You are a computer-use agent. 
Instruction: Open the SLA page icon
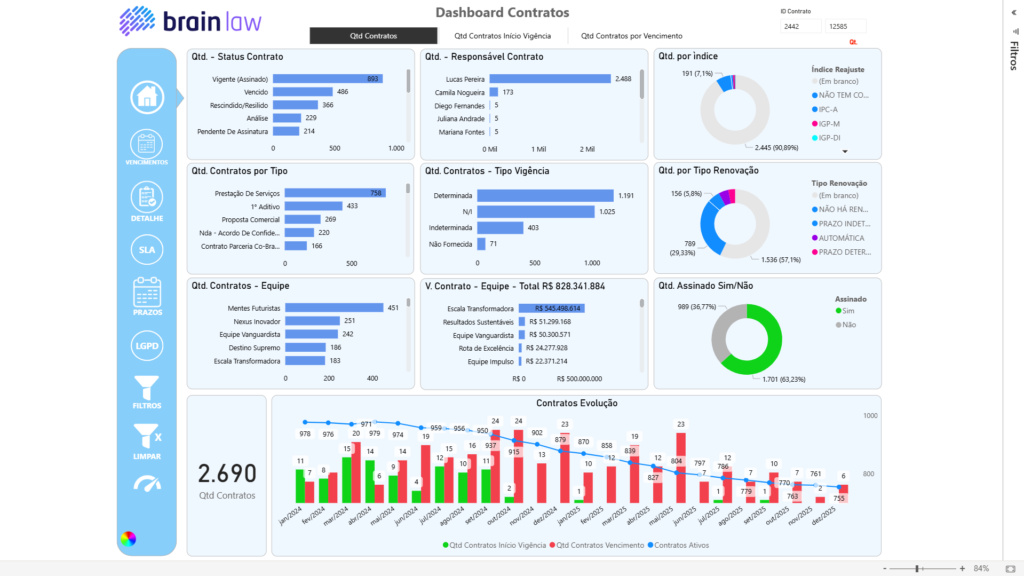(x=146, y=249)
